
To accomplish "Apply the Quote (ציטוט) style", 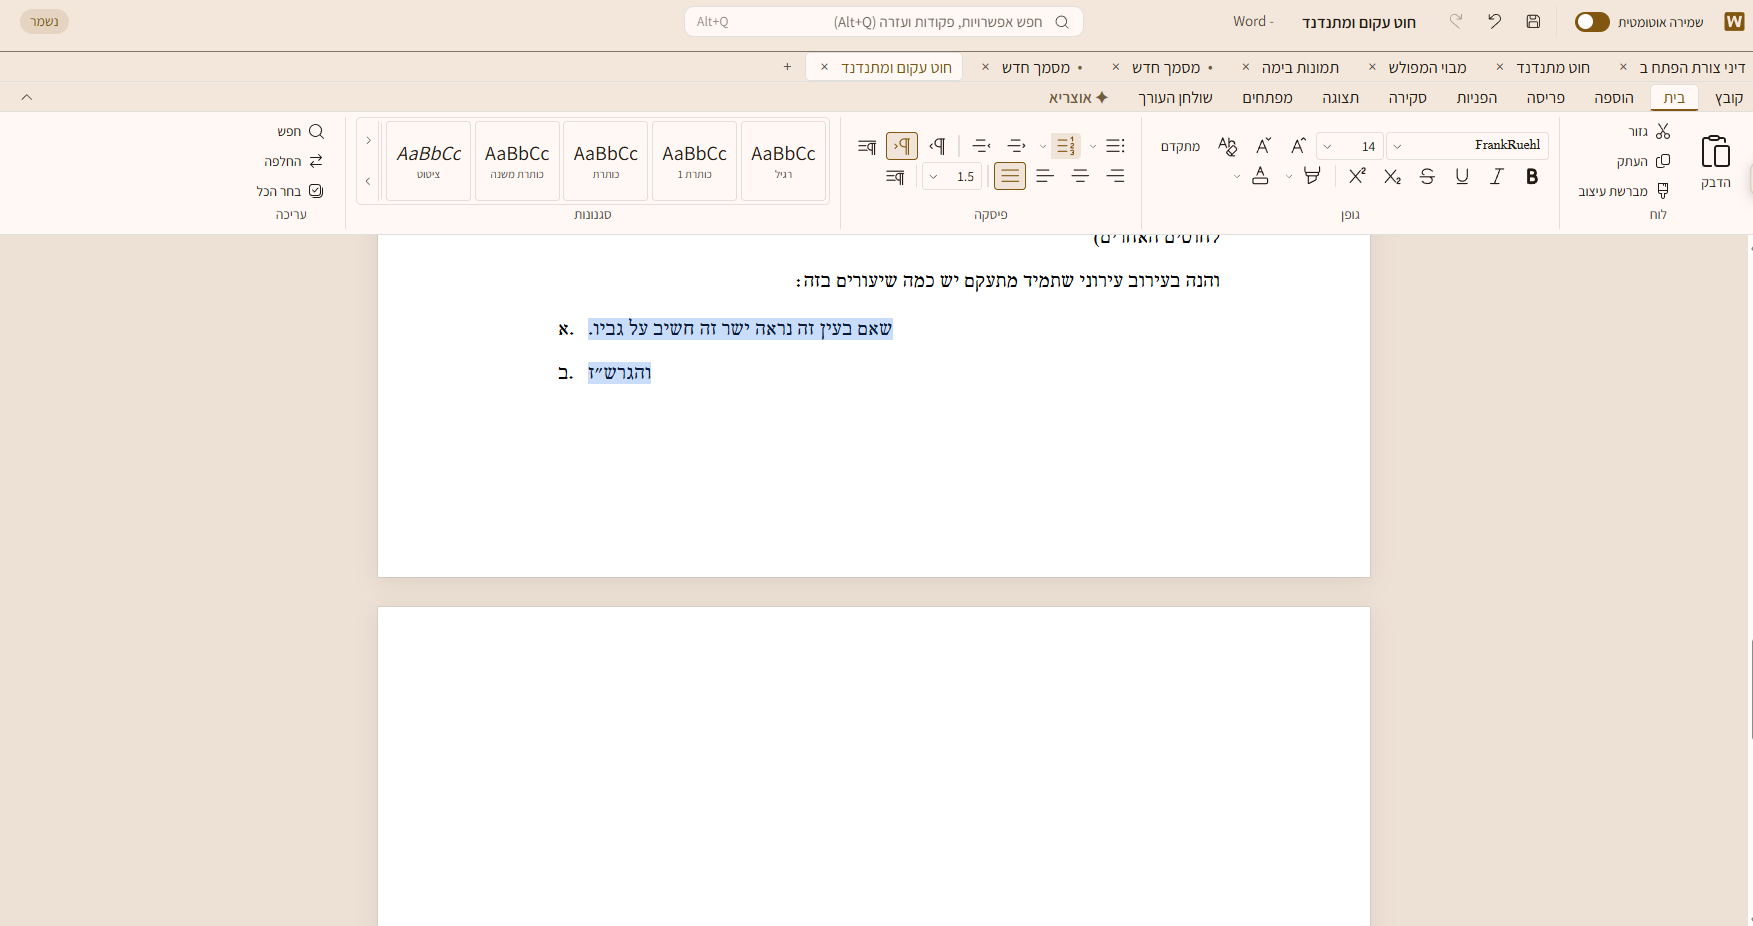I will click(x=428, y=161).
